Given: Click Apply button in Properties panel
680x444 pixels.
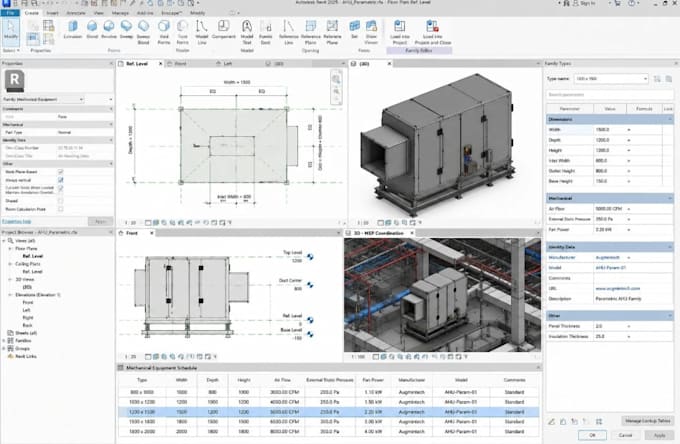Looking at the screenshot, I should [100, 222].
